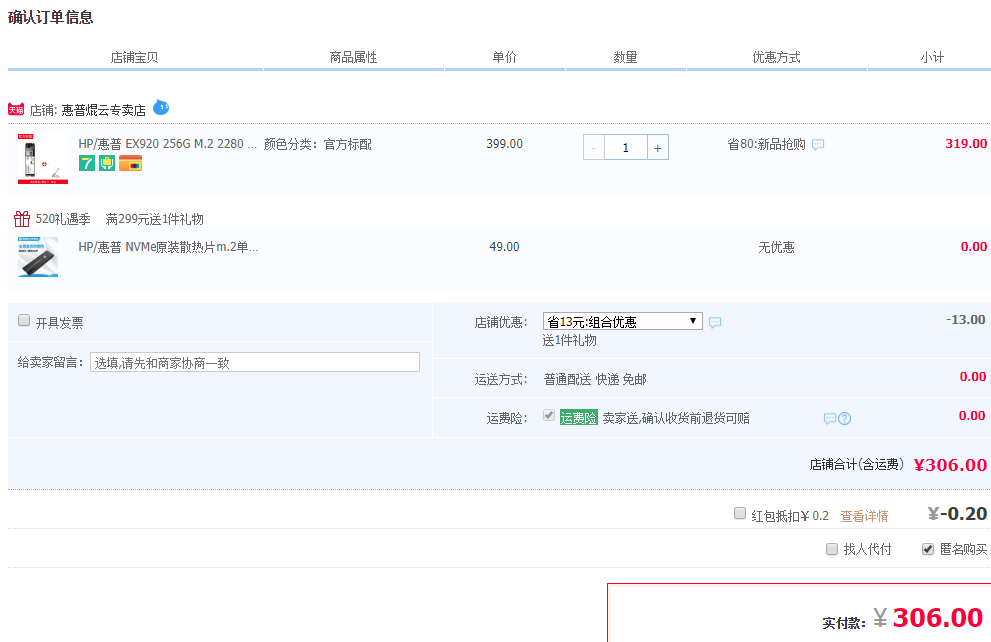This screenshot has height=642, width=991.
Task: Click the 49.00 heatsink unit price
Action: (x=504, y=247)
